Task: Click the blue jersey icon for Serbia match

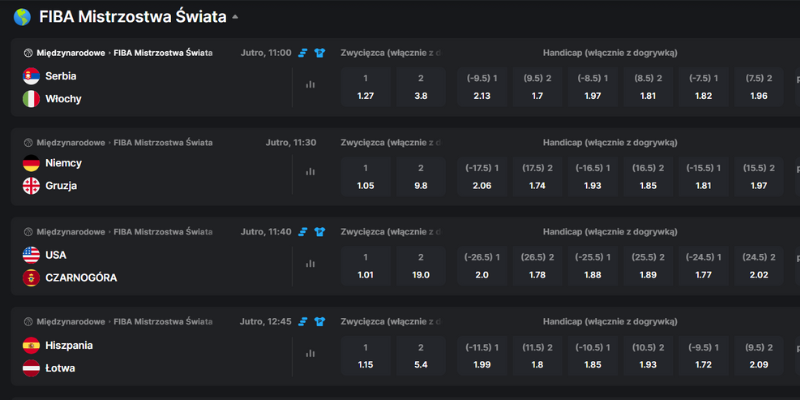Action: (320, 52)
